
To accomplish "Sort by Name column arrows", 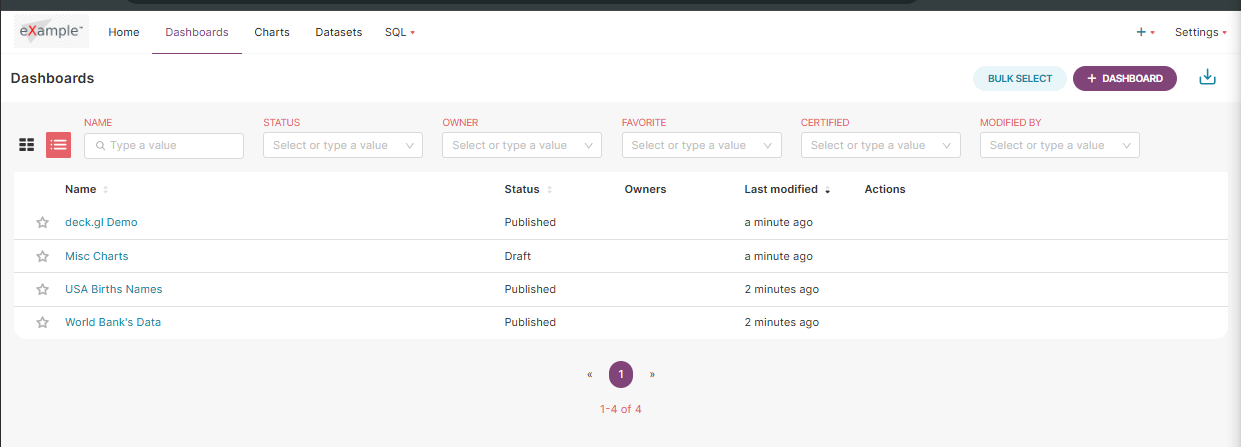I will [x=106, y=189].
